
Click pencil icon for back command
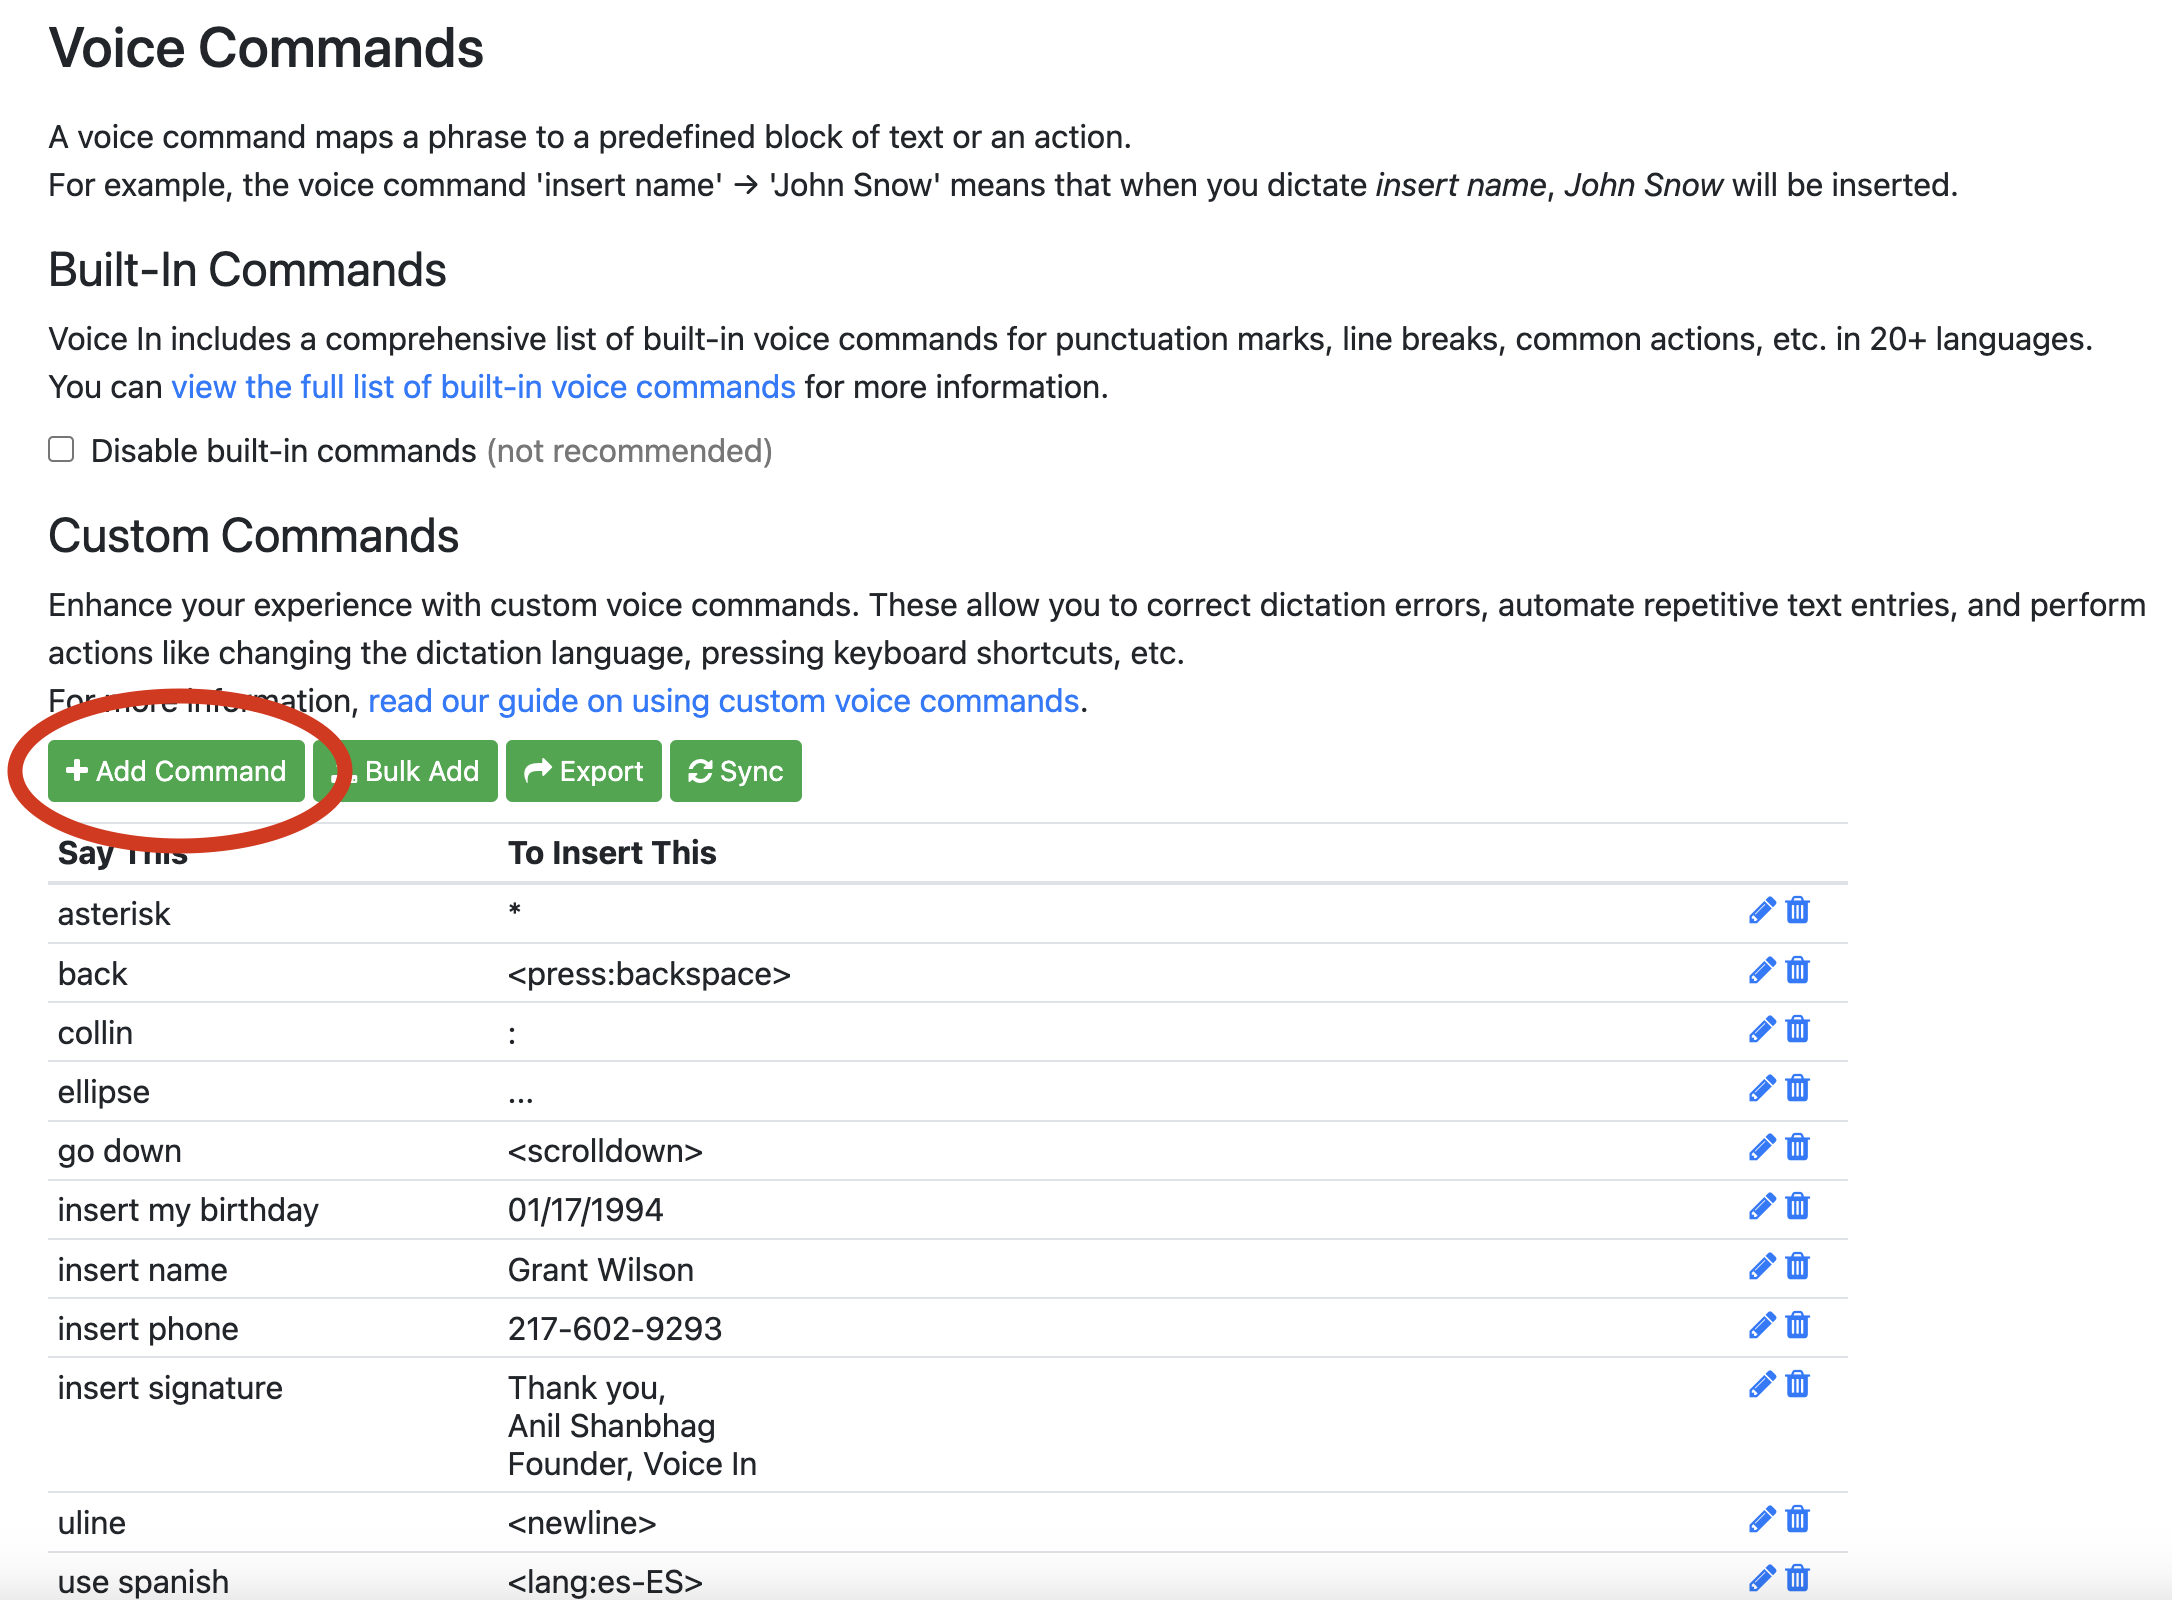[1761, 971]
